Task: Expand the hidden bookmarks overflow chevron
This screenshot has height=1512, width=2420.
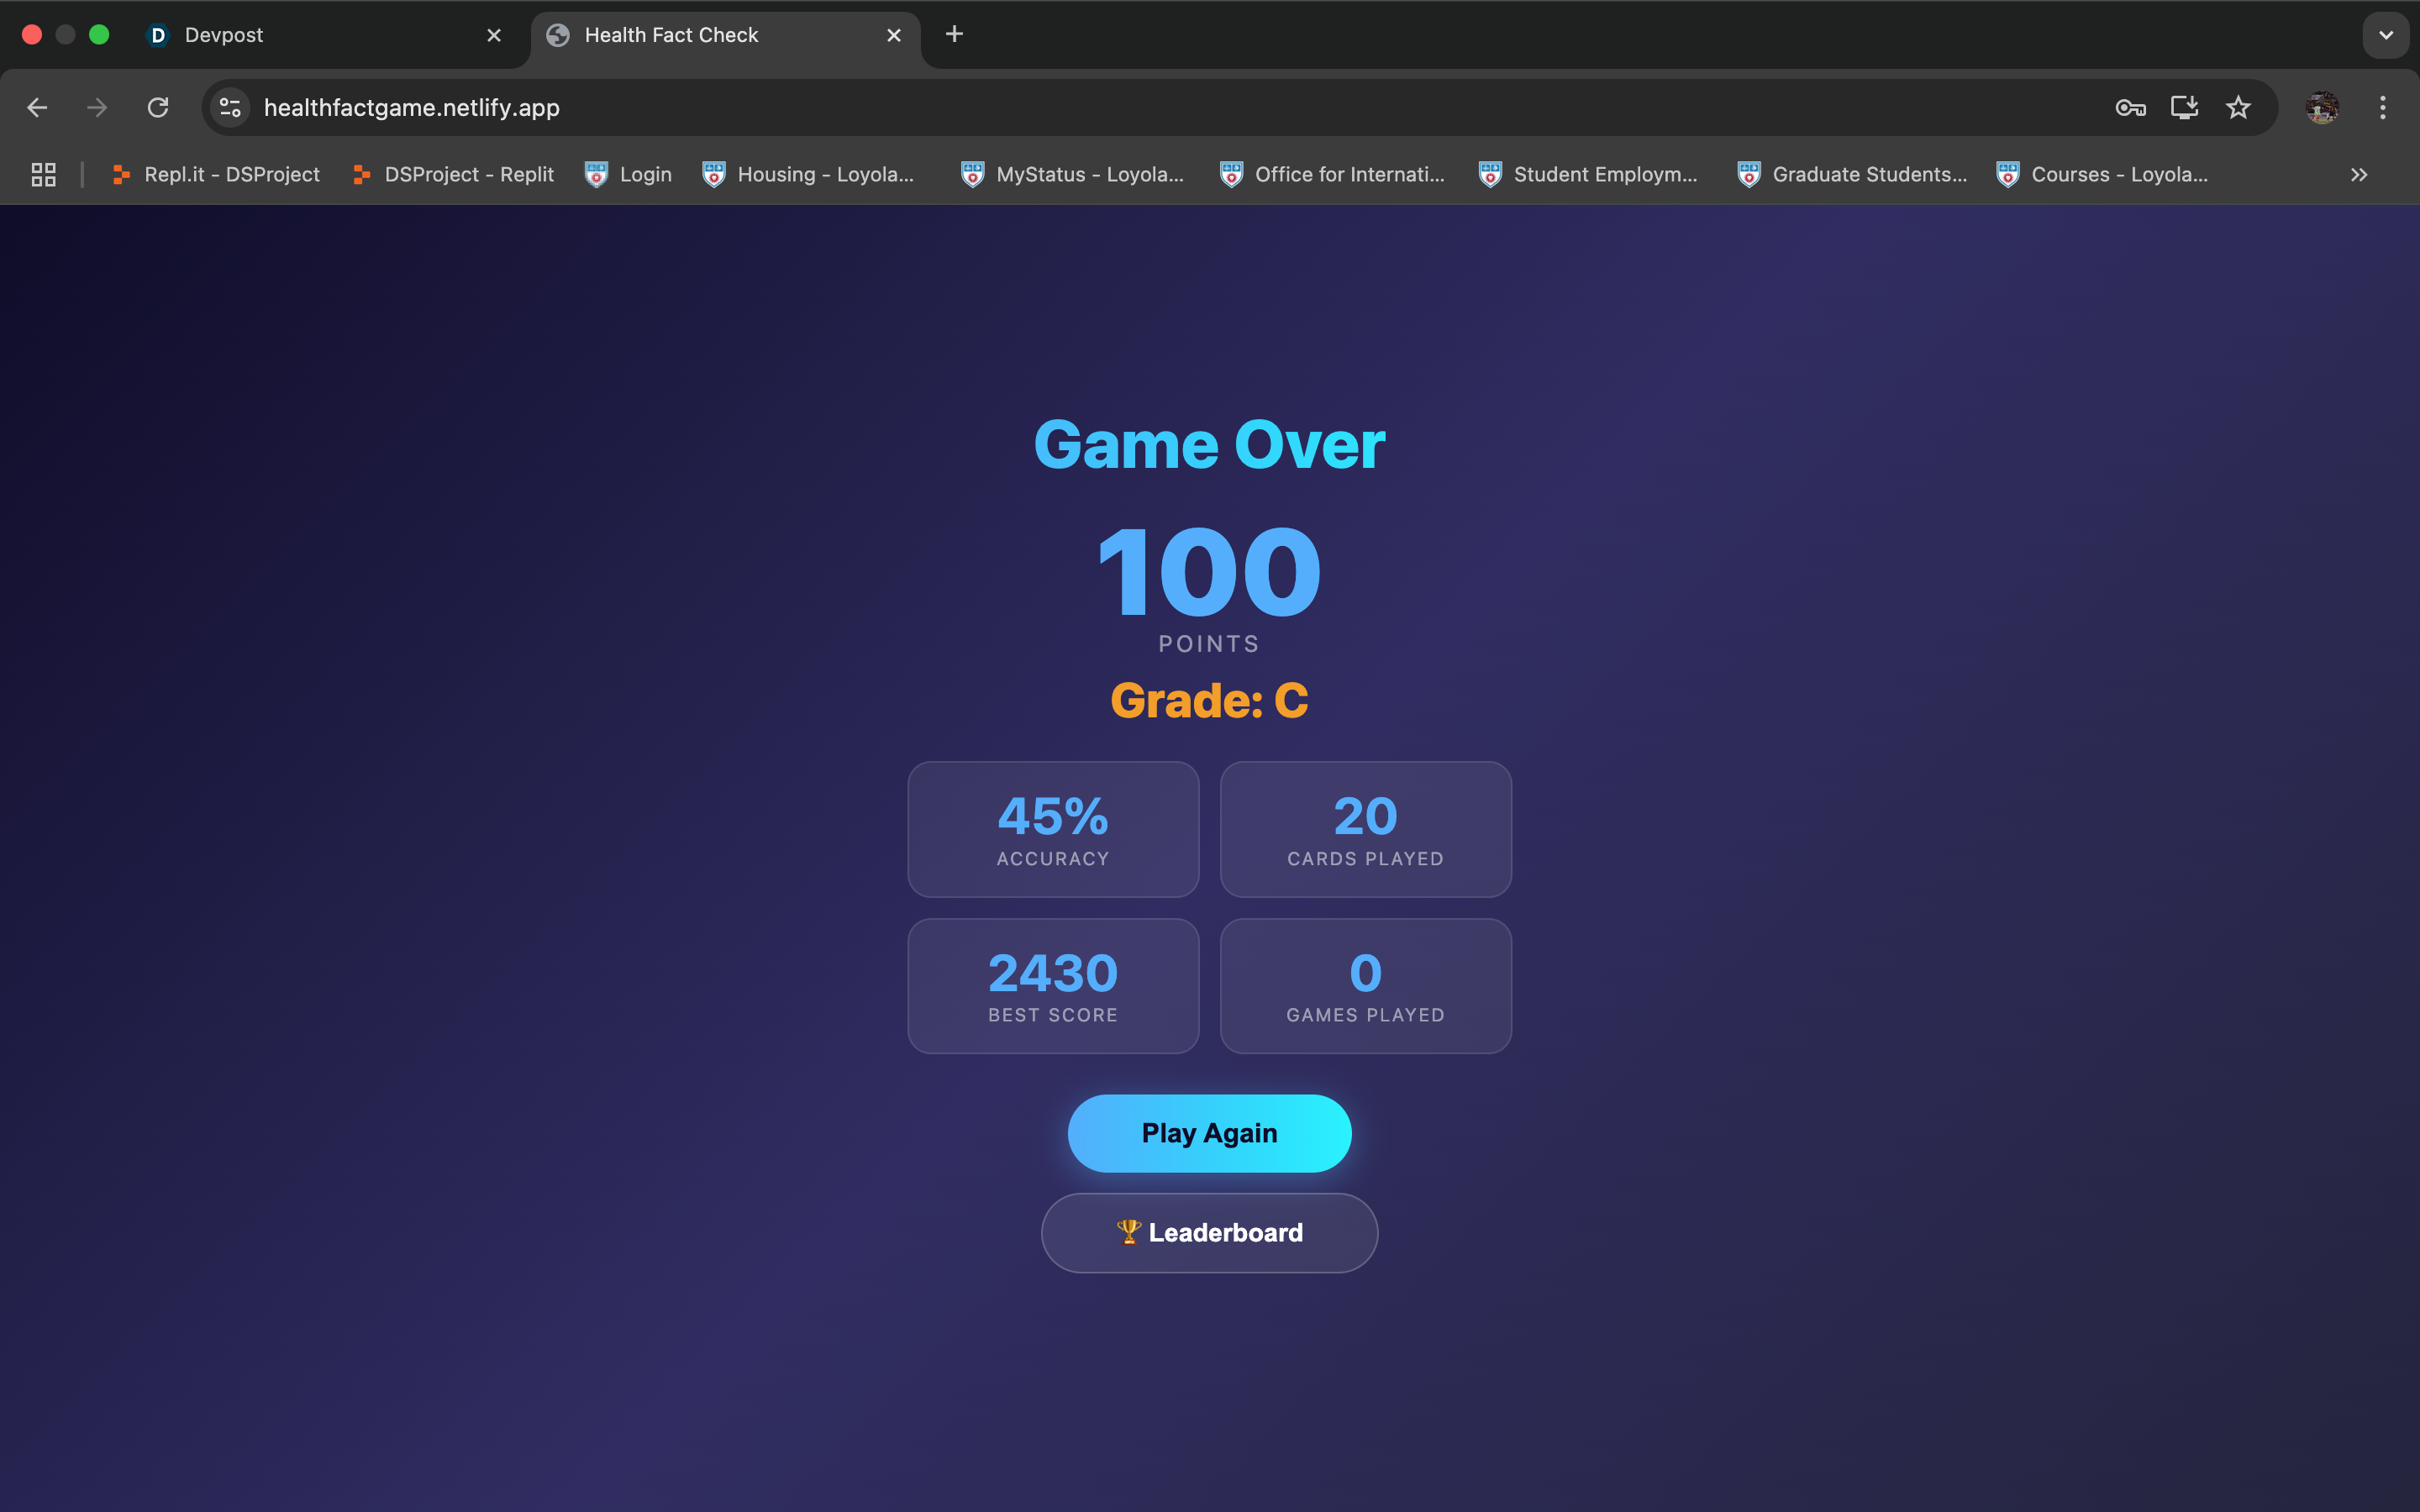Action: (x=2359, y=174)
